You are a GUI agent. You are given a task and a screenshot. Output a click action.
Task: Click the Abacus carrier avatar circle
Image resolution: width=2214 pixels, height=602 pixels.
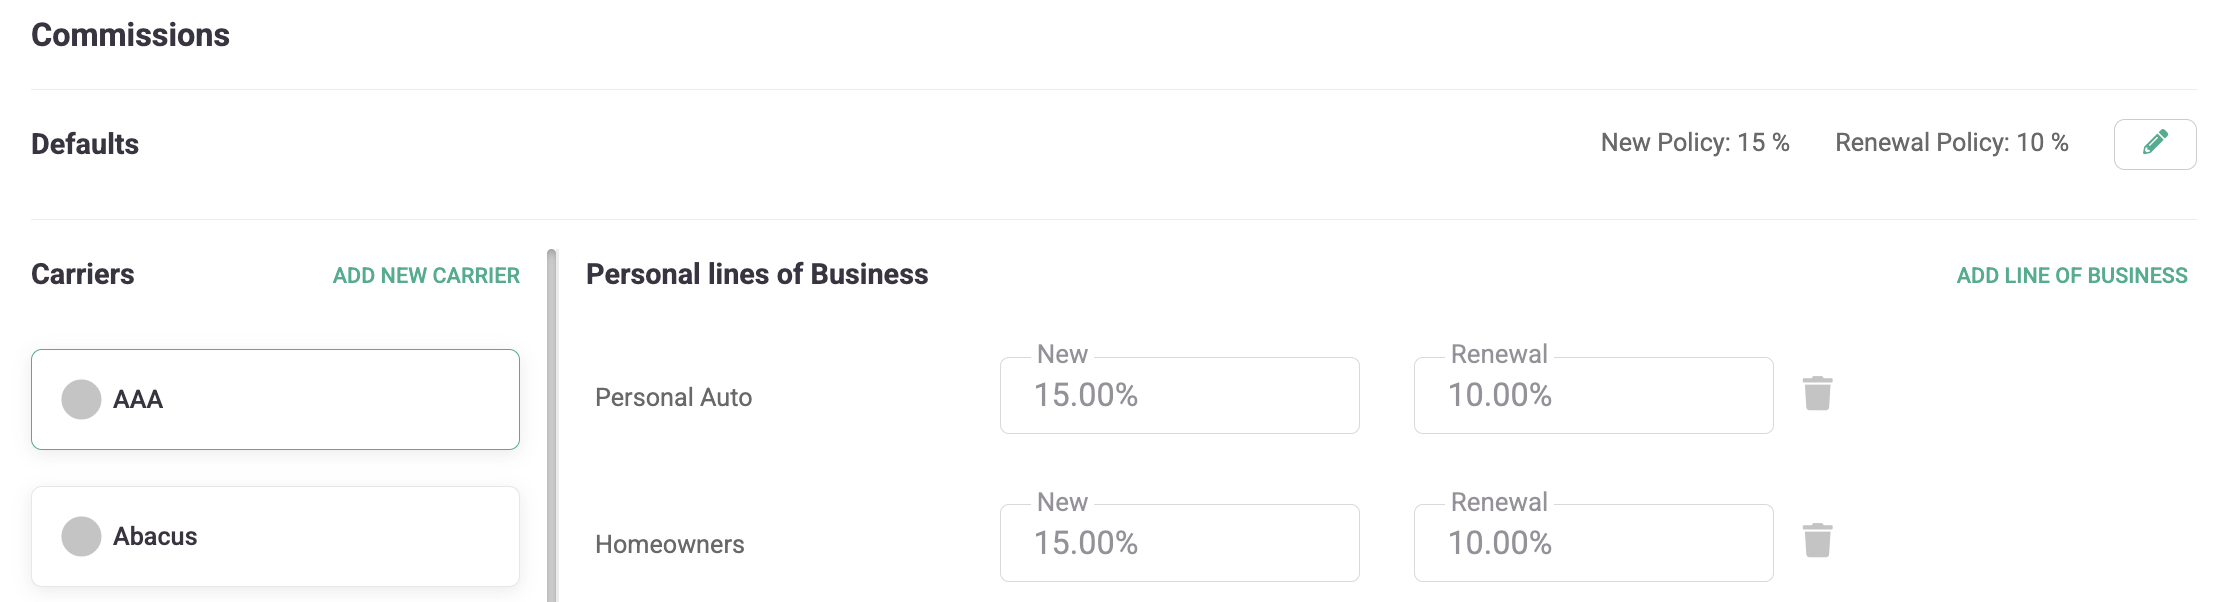[81, 536]
